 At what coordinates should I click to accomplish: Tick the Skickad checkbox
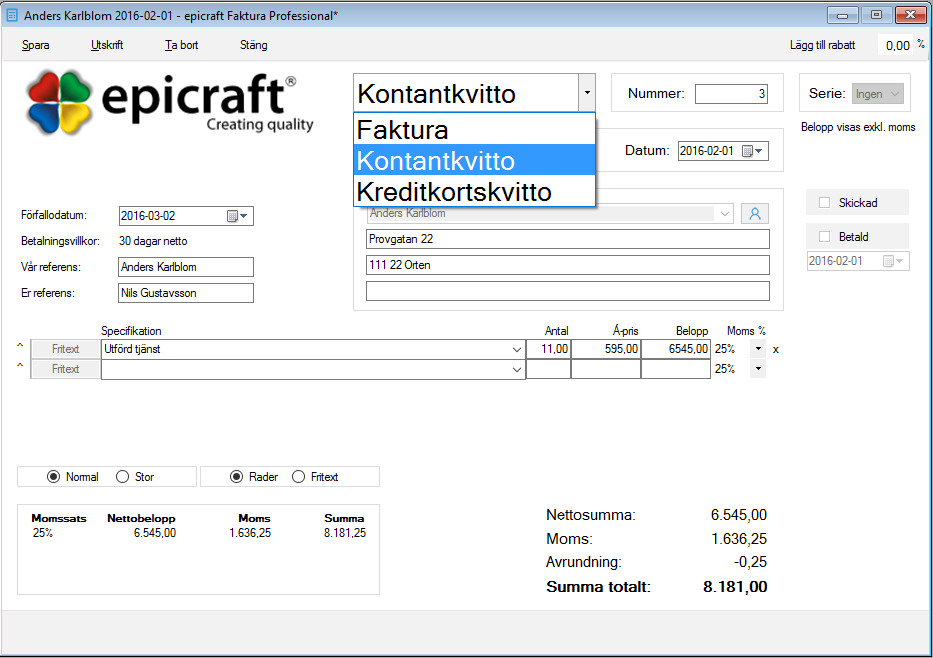point(825,203)
